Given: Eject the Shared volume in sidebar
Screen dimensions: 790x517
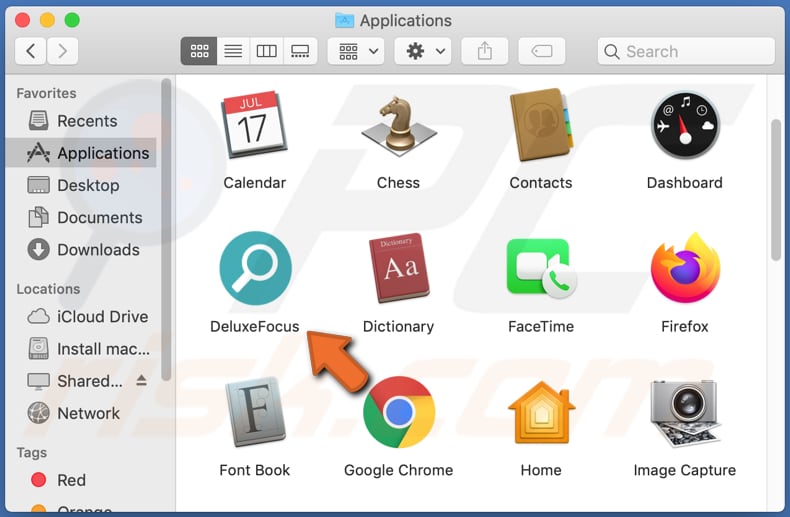Looking at the screenshot, I should (141, 381).
